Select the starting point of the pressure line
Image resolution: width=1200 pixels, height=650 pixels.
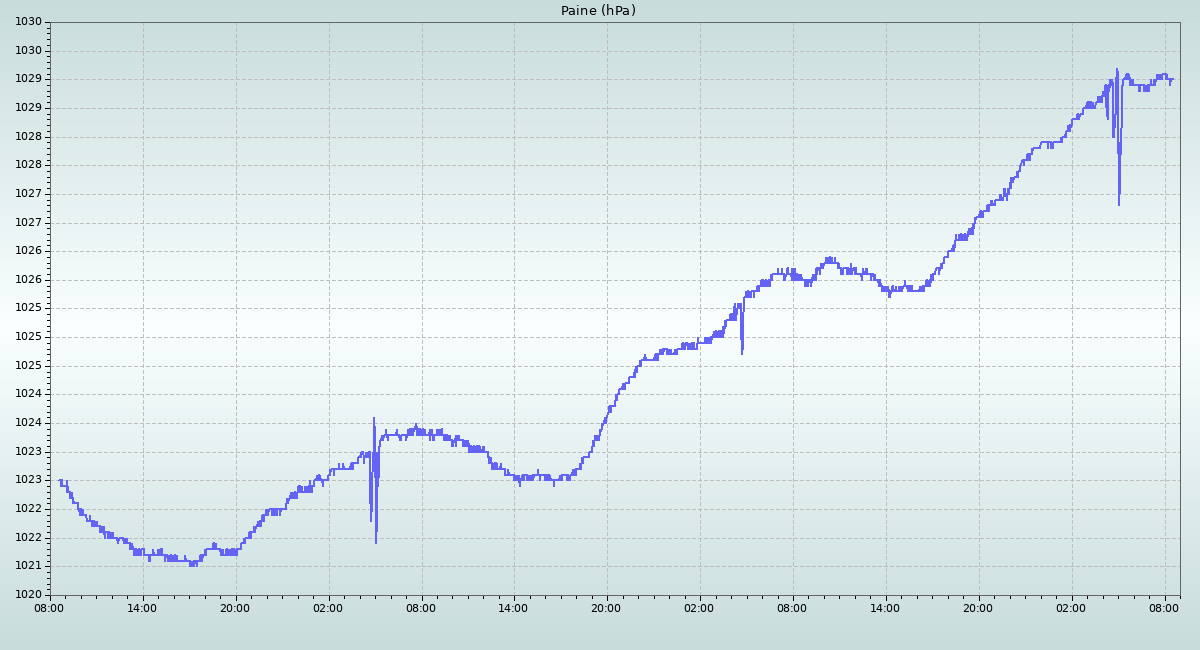[x=59, y=481]
